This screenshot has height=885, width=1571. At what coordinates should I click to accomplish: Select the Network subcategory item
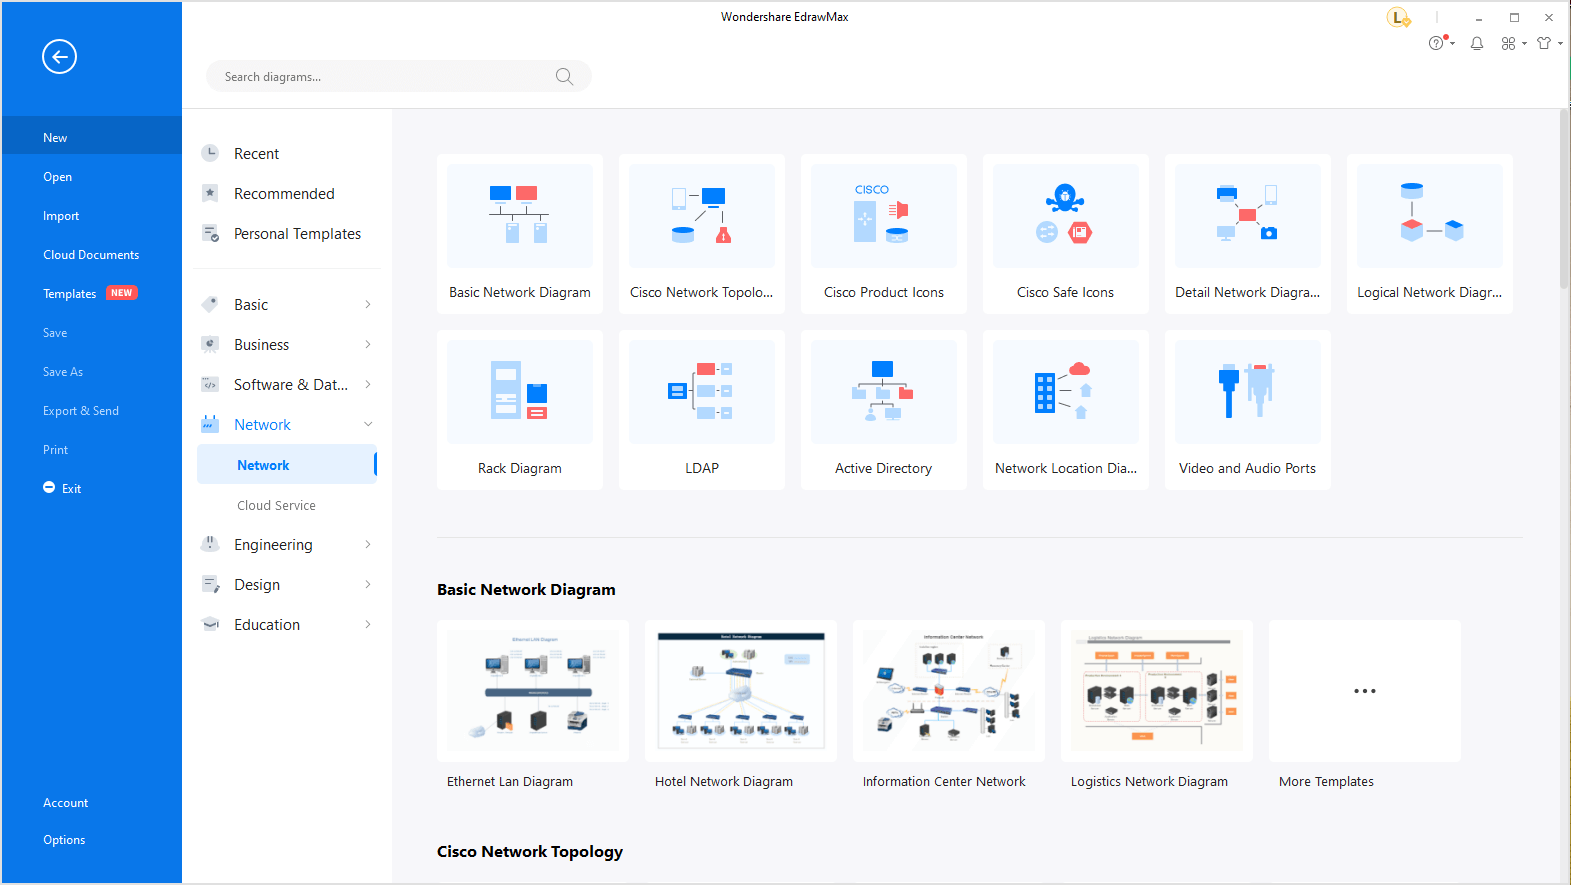pos(287,465)
